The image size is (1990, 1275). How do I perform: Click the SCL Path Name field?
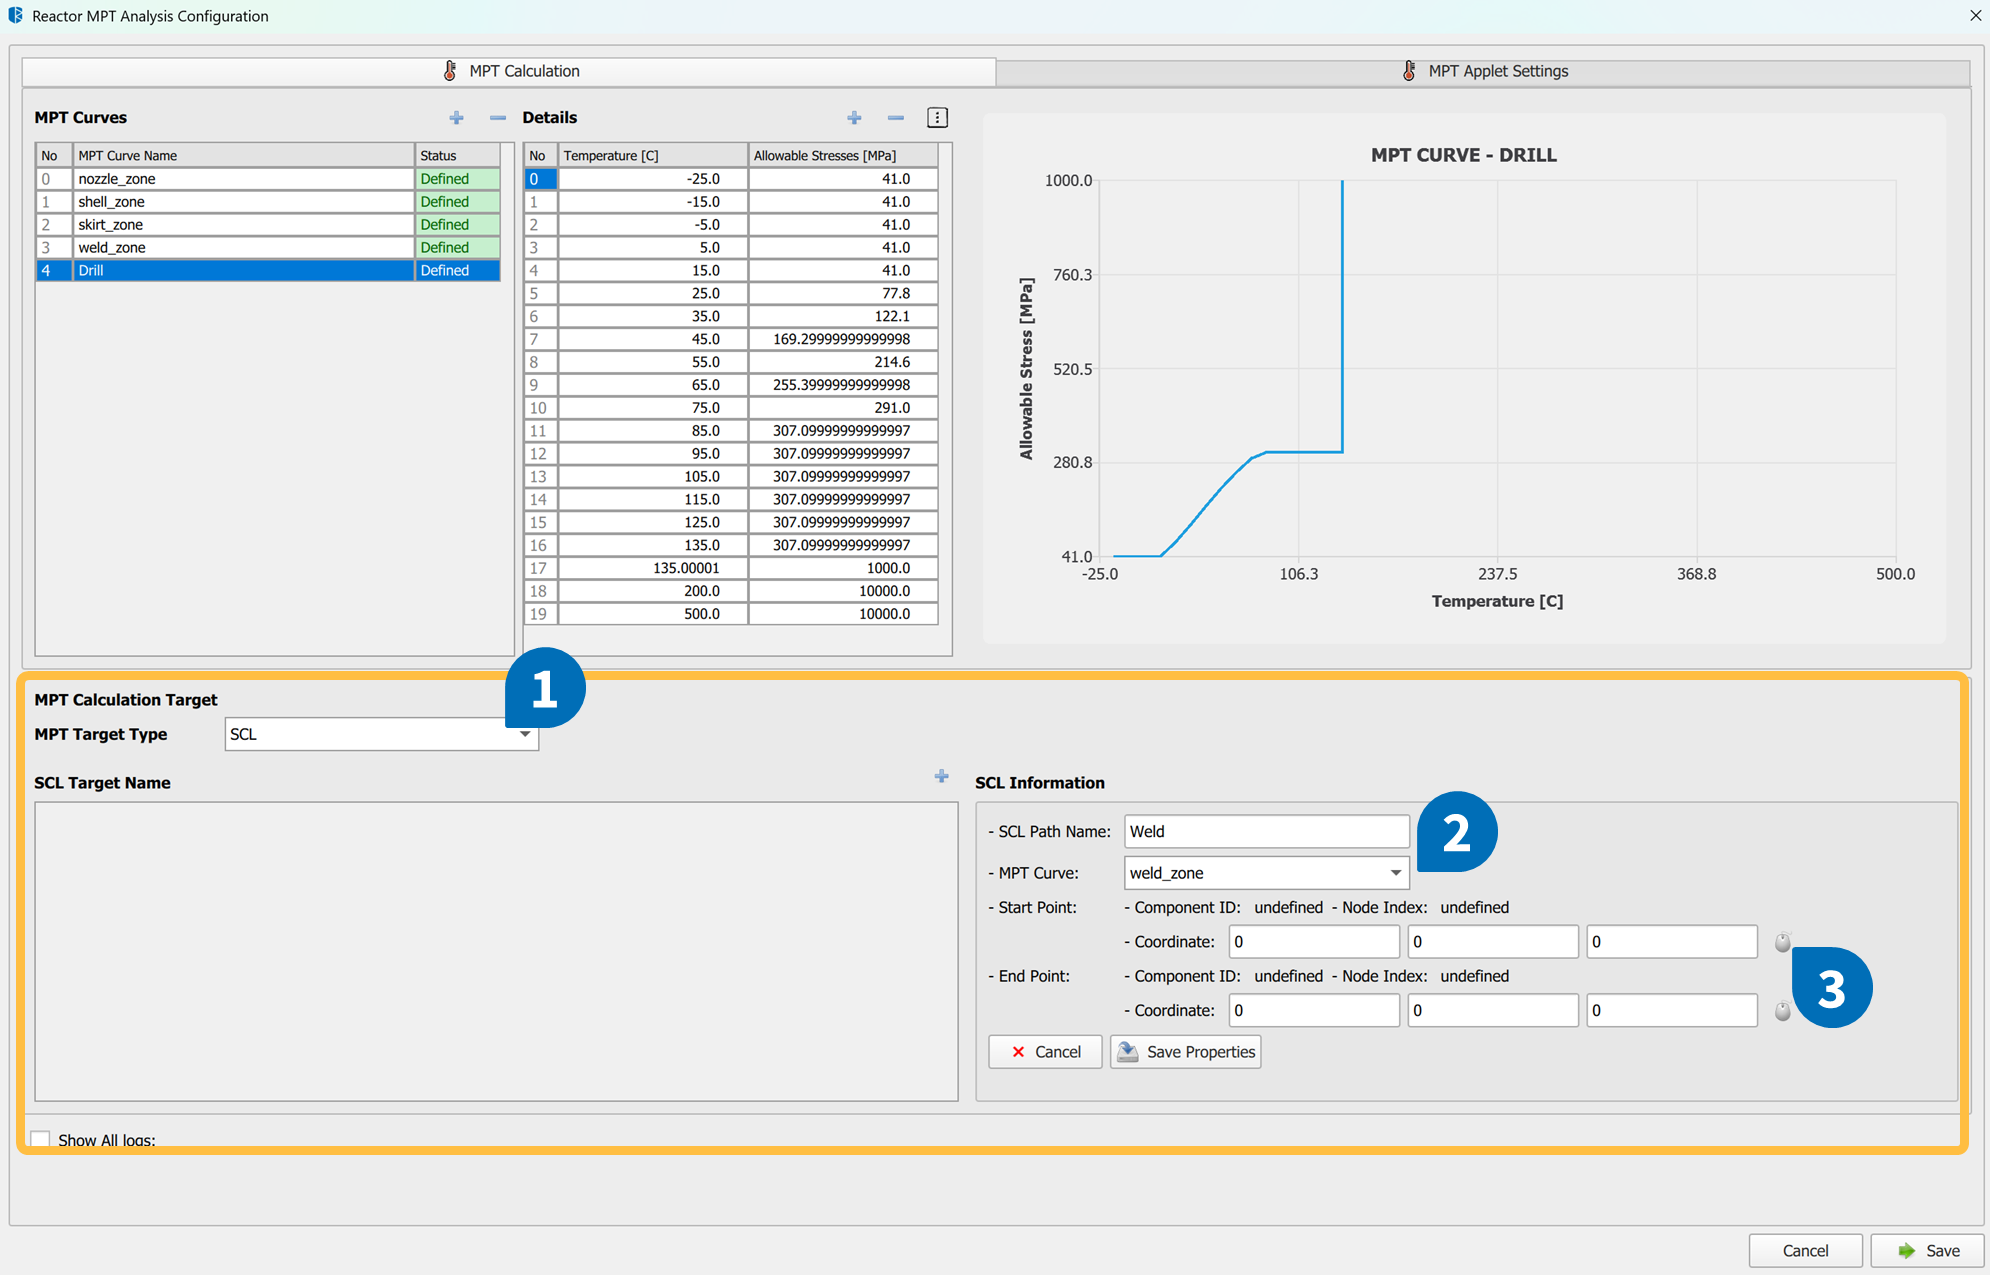pyautogui.click(x=1266, y=831)
